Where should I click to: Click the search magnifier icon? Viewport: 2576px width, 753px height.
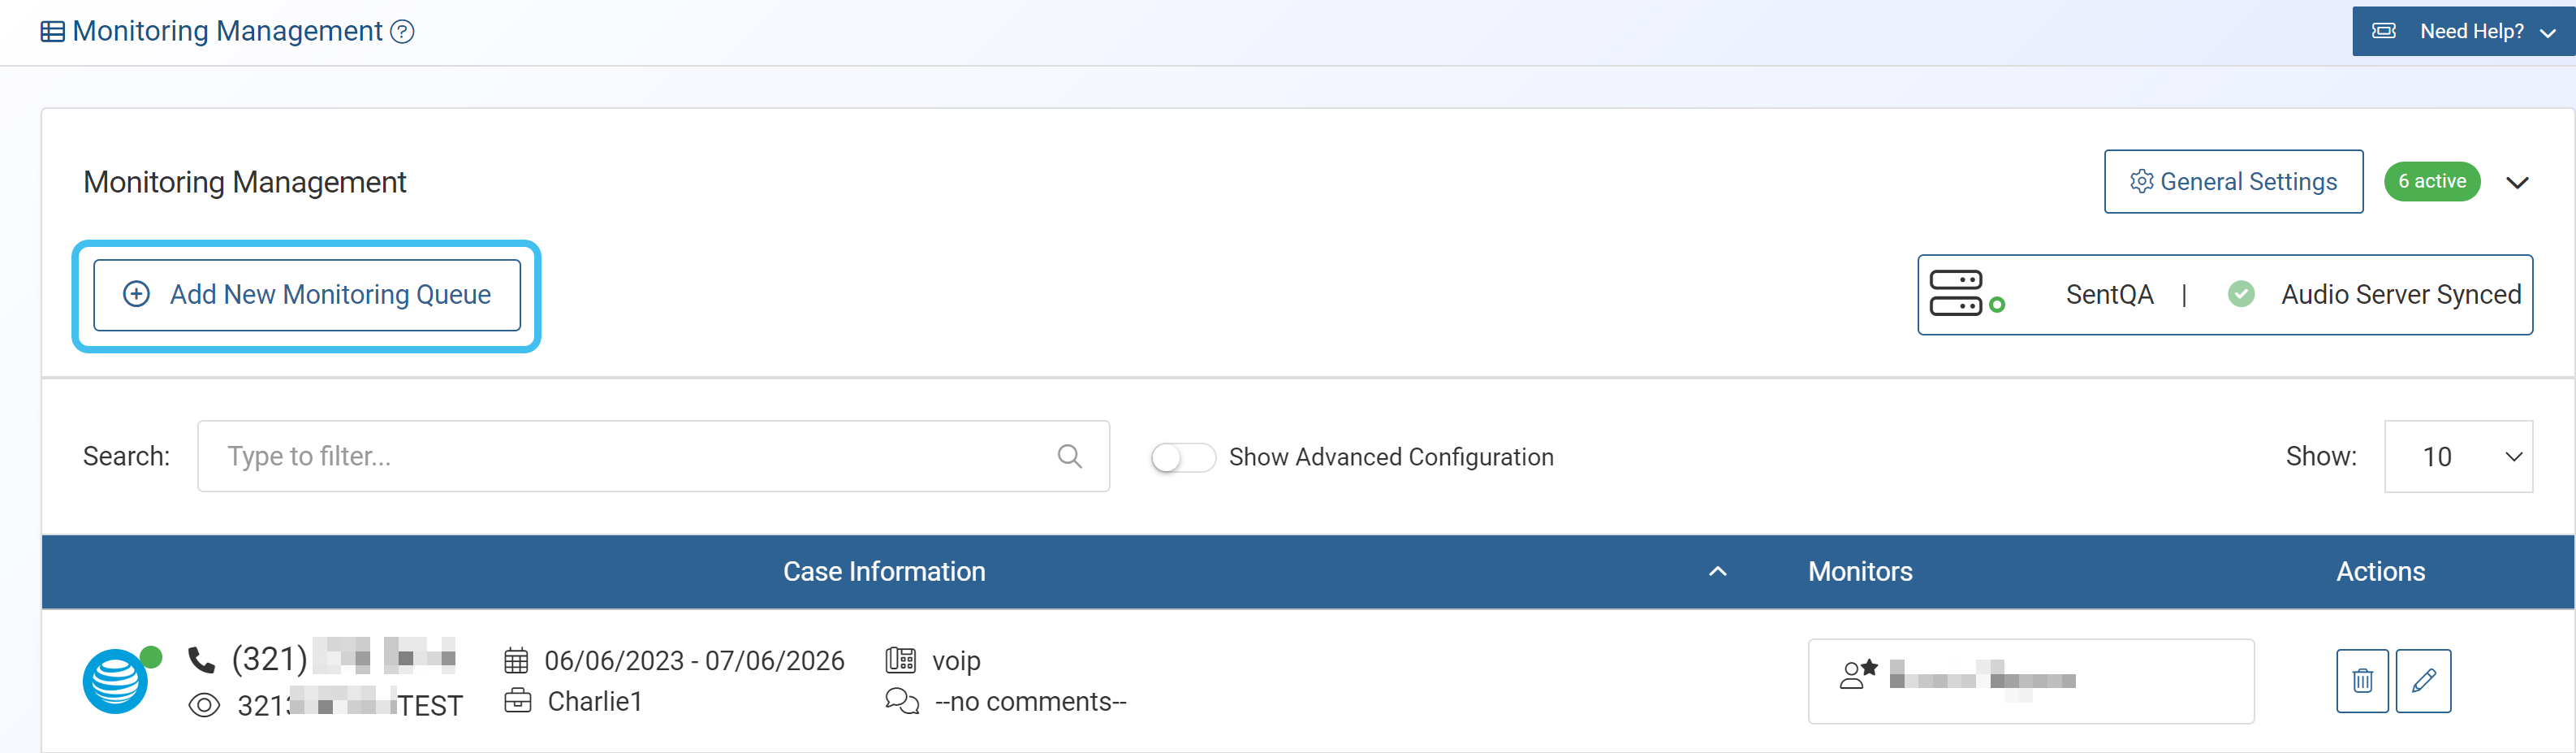coord(1069,456)
